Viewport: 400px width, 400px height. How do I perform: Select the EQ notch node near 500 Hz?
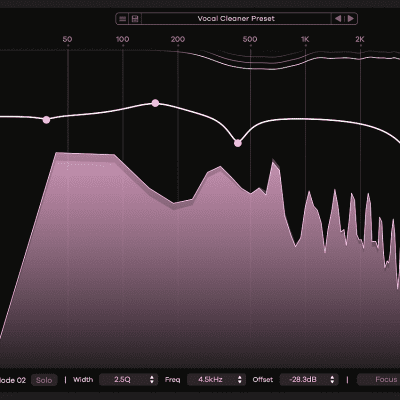point(238,143)
